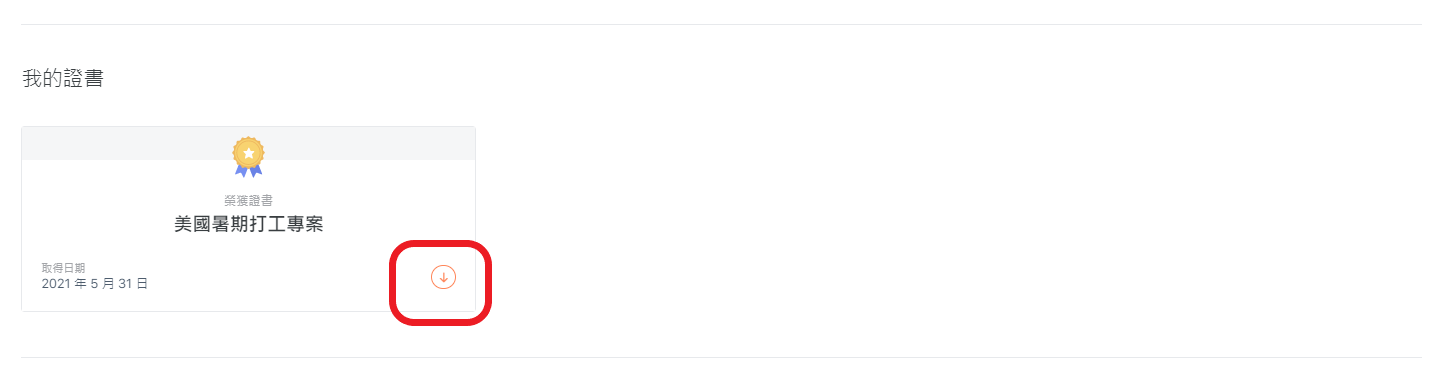
Task: Click the year 2021 in the obtained date
Action: coord(56,284)
